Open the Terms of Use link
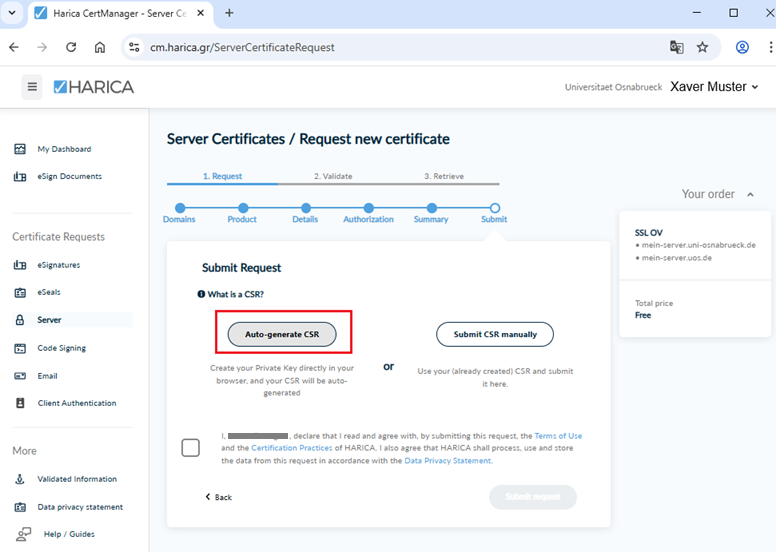 [558, 436]
